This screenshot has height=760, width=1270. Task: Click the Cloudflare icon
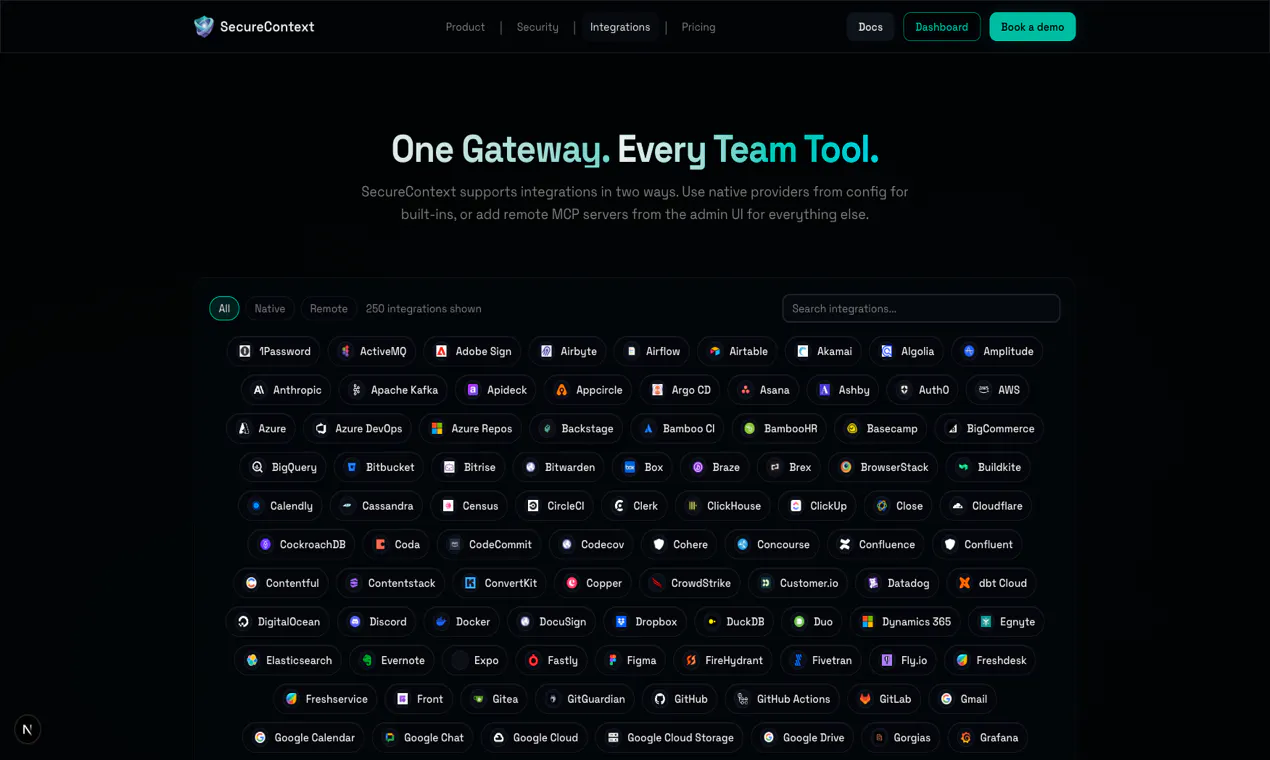pyautogui.click(x=958, y=506)
